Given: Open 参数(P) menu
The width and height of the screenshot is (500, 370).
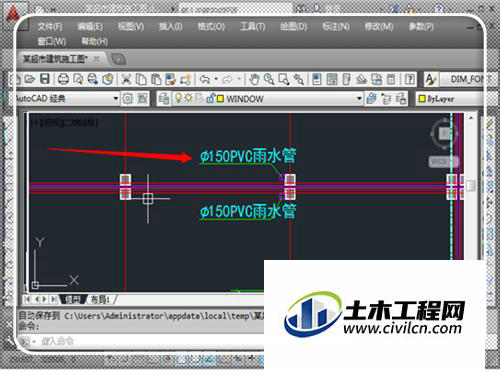Looking at the screenshot, I should [x=421, y=26].
